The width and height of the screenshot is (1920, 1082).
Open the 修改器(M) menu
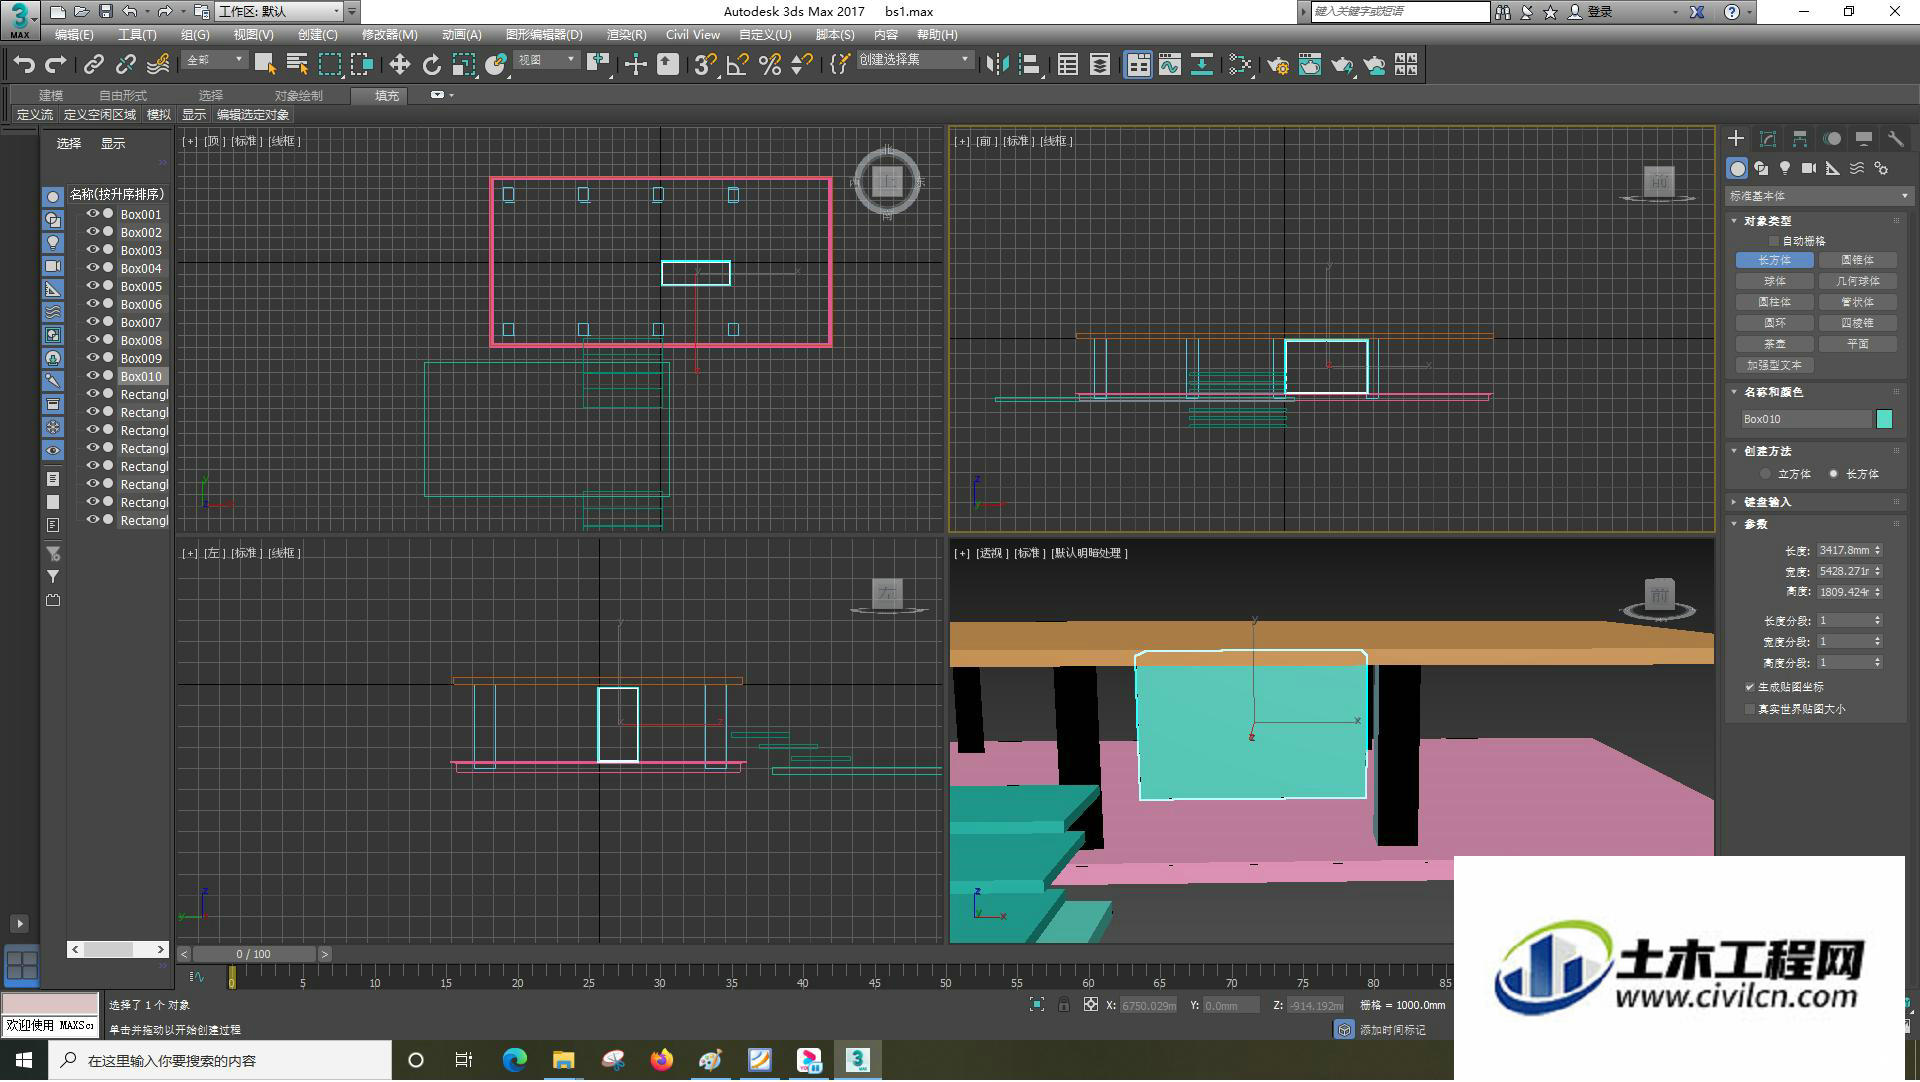pos(389,35)
